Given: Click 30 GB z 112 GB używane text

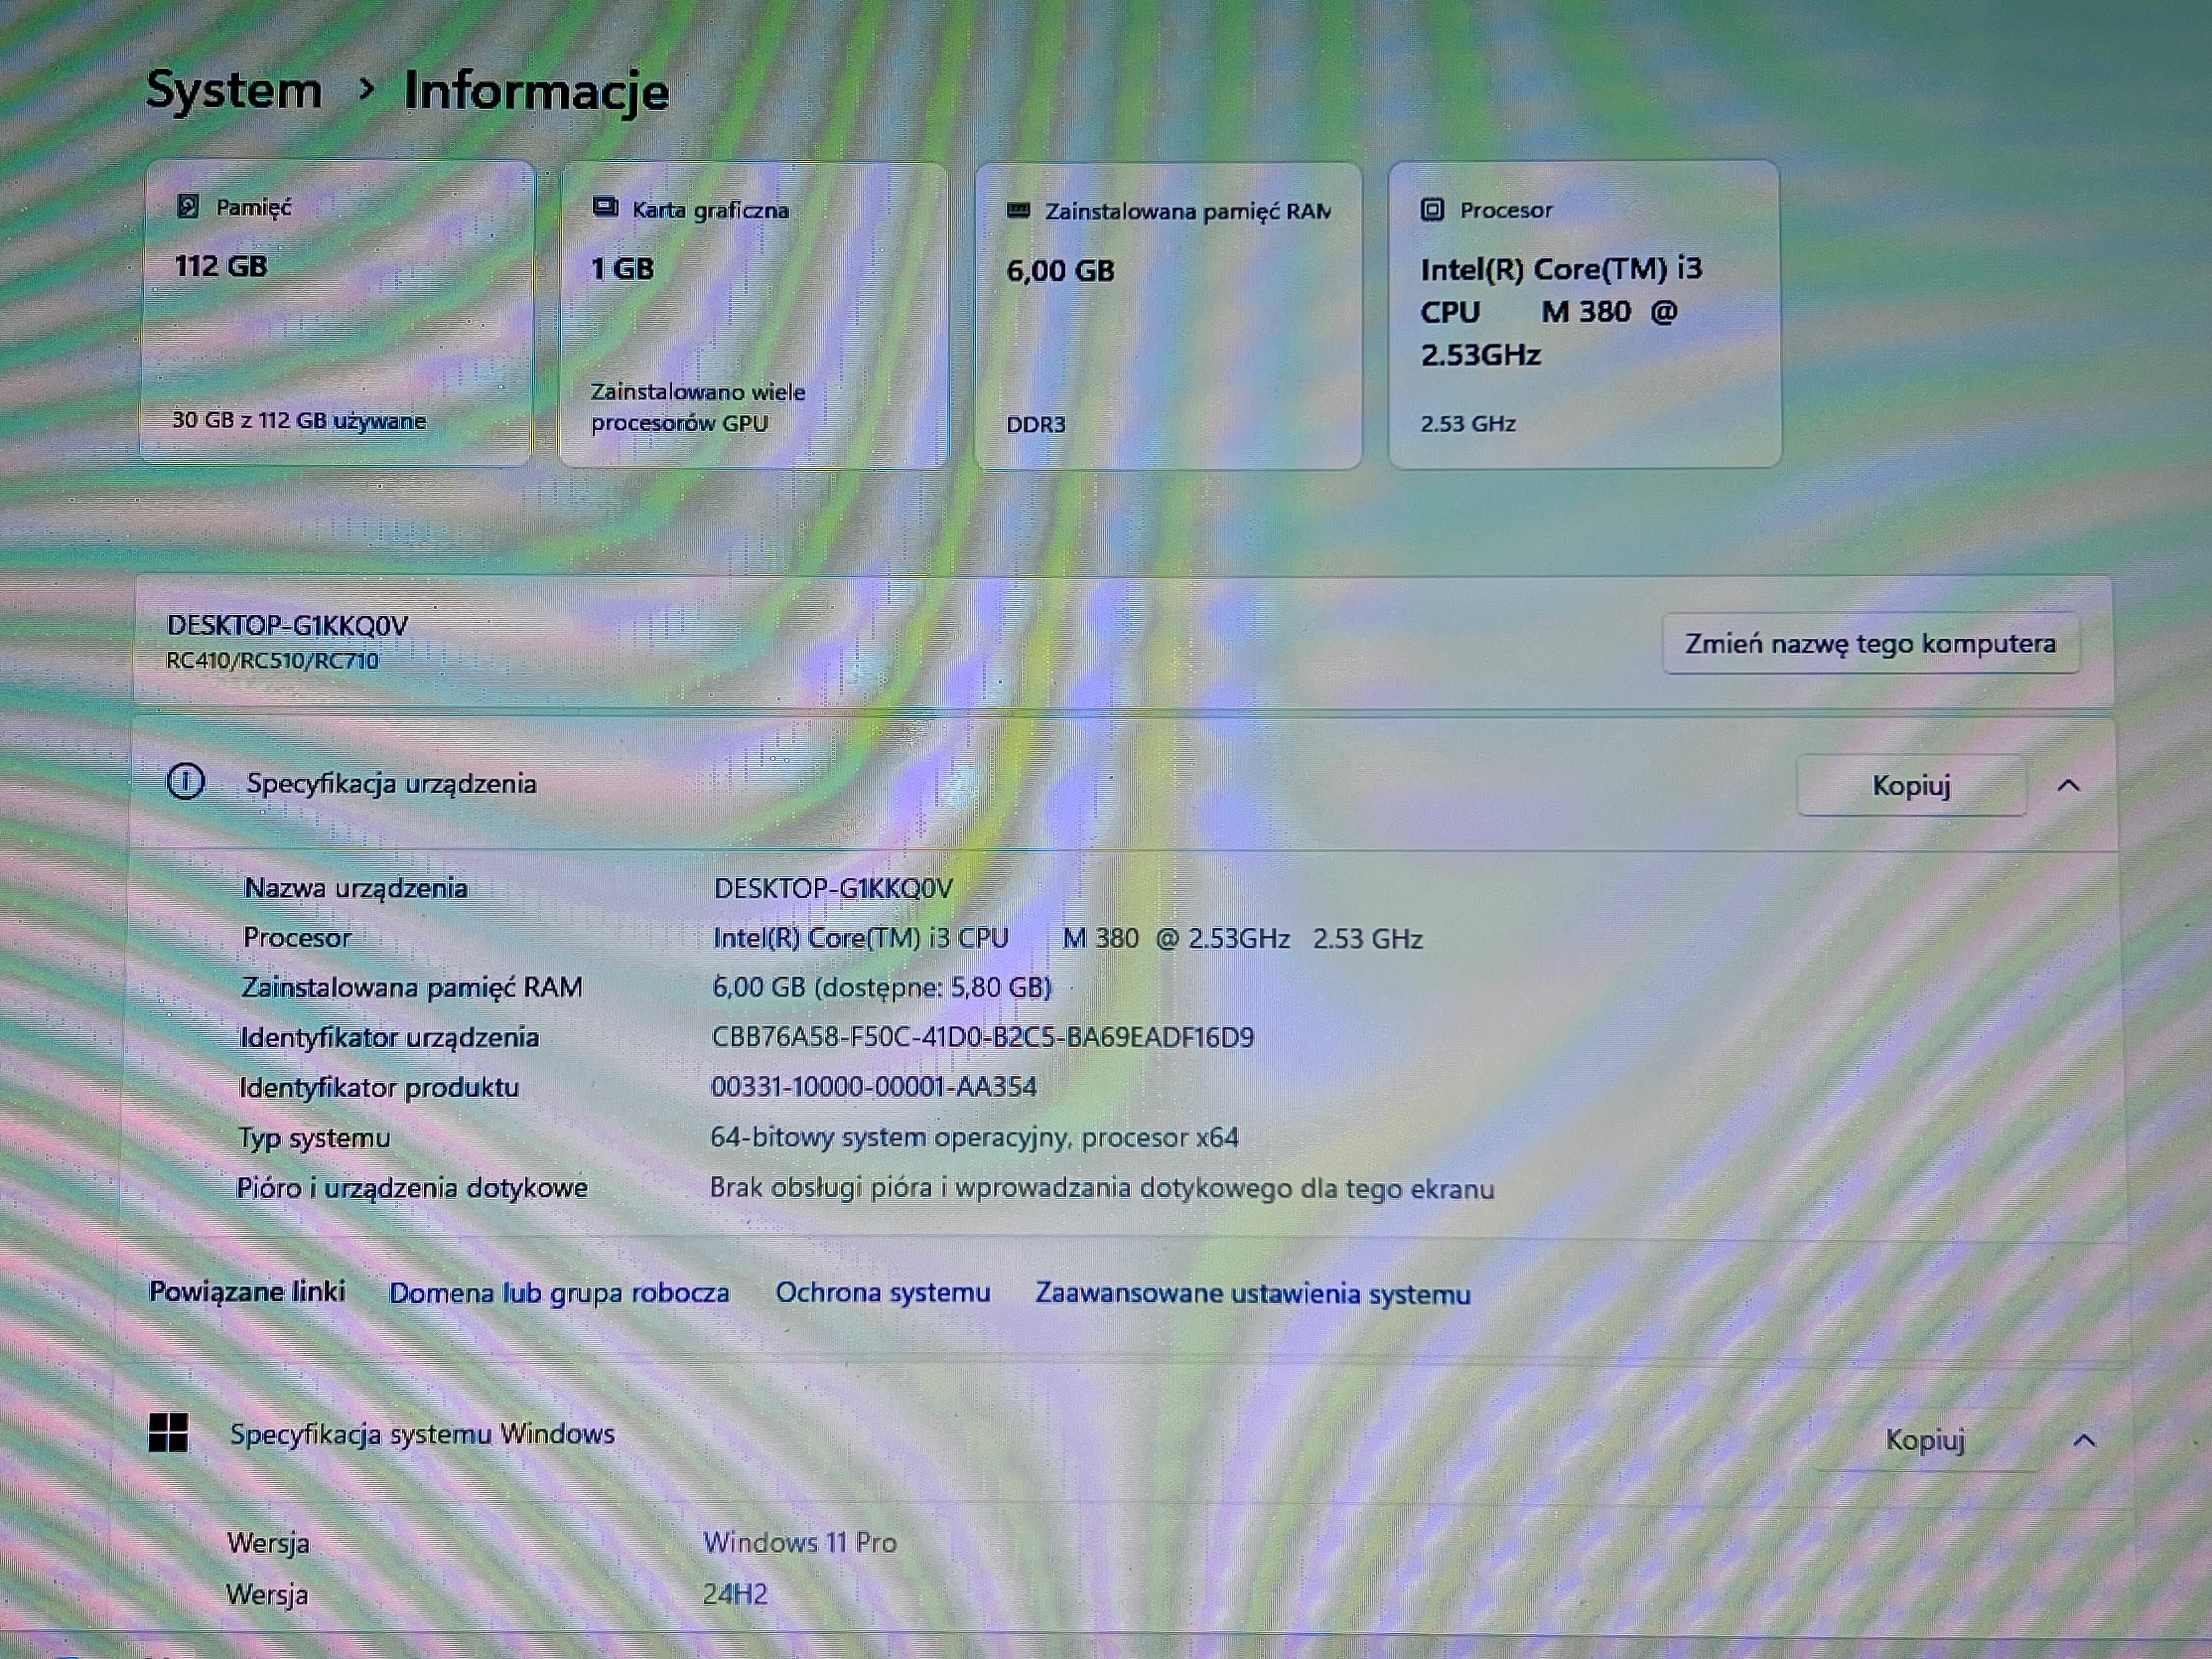Looking at the screenshot, I should [x=298, y=420].
